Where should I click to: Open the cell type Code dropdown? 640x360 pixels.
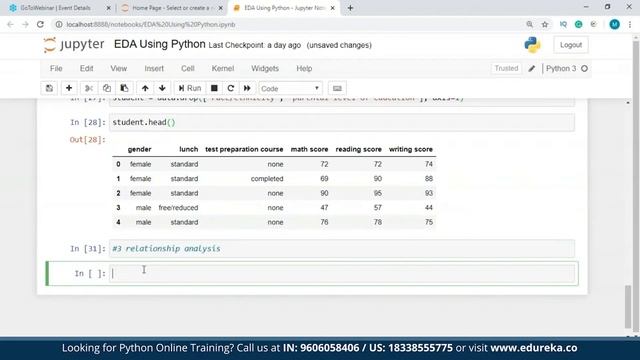pyautogui.click(x=290, y=88)
